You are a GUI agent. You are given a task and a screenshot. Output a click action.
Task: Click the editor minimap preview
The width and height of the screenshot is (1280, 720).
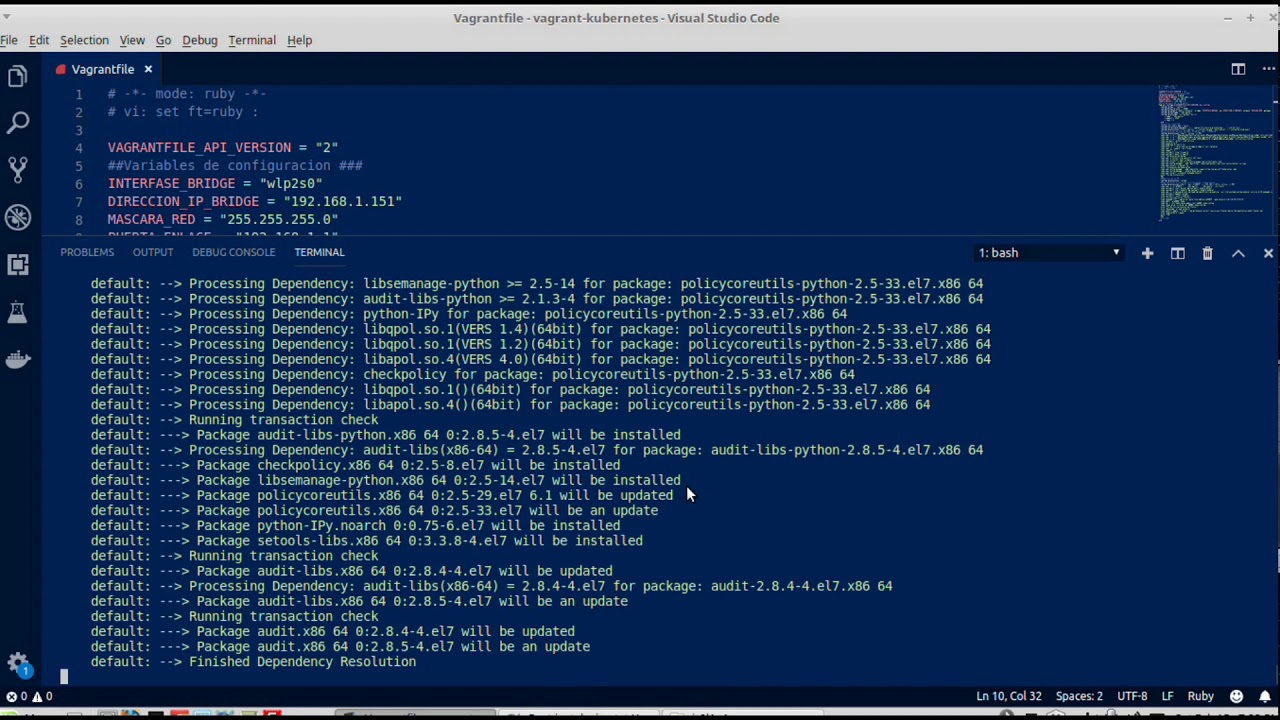pyautogui.click(x=1215, y=155)
